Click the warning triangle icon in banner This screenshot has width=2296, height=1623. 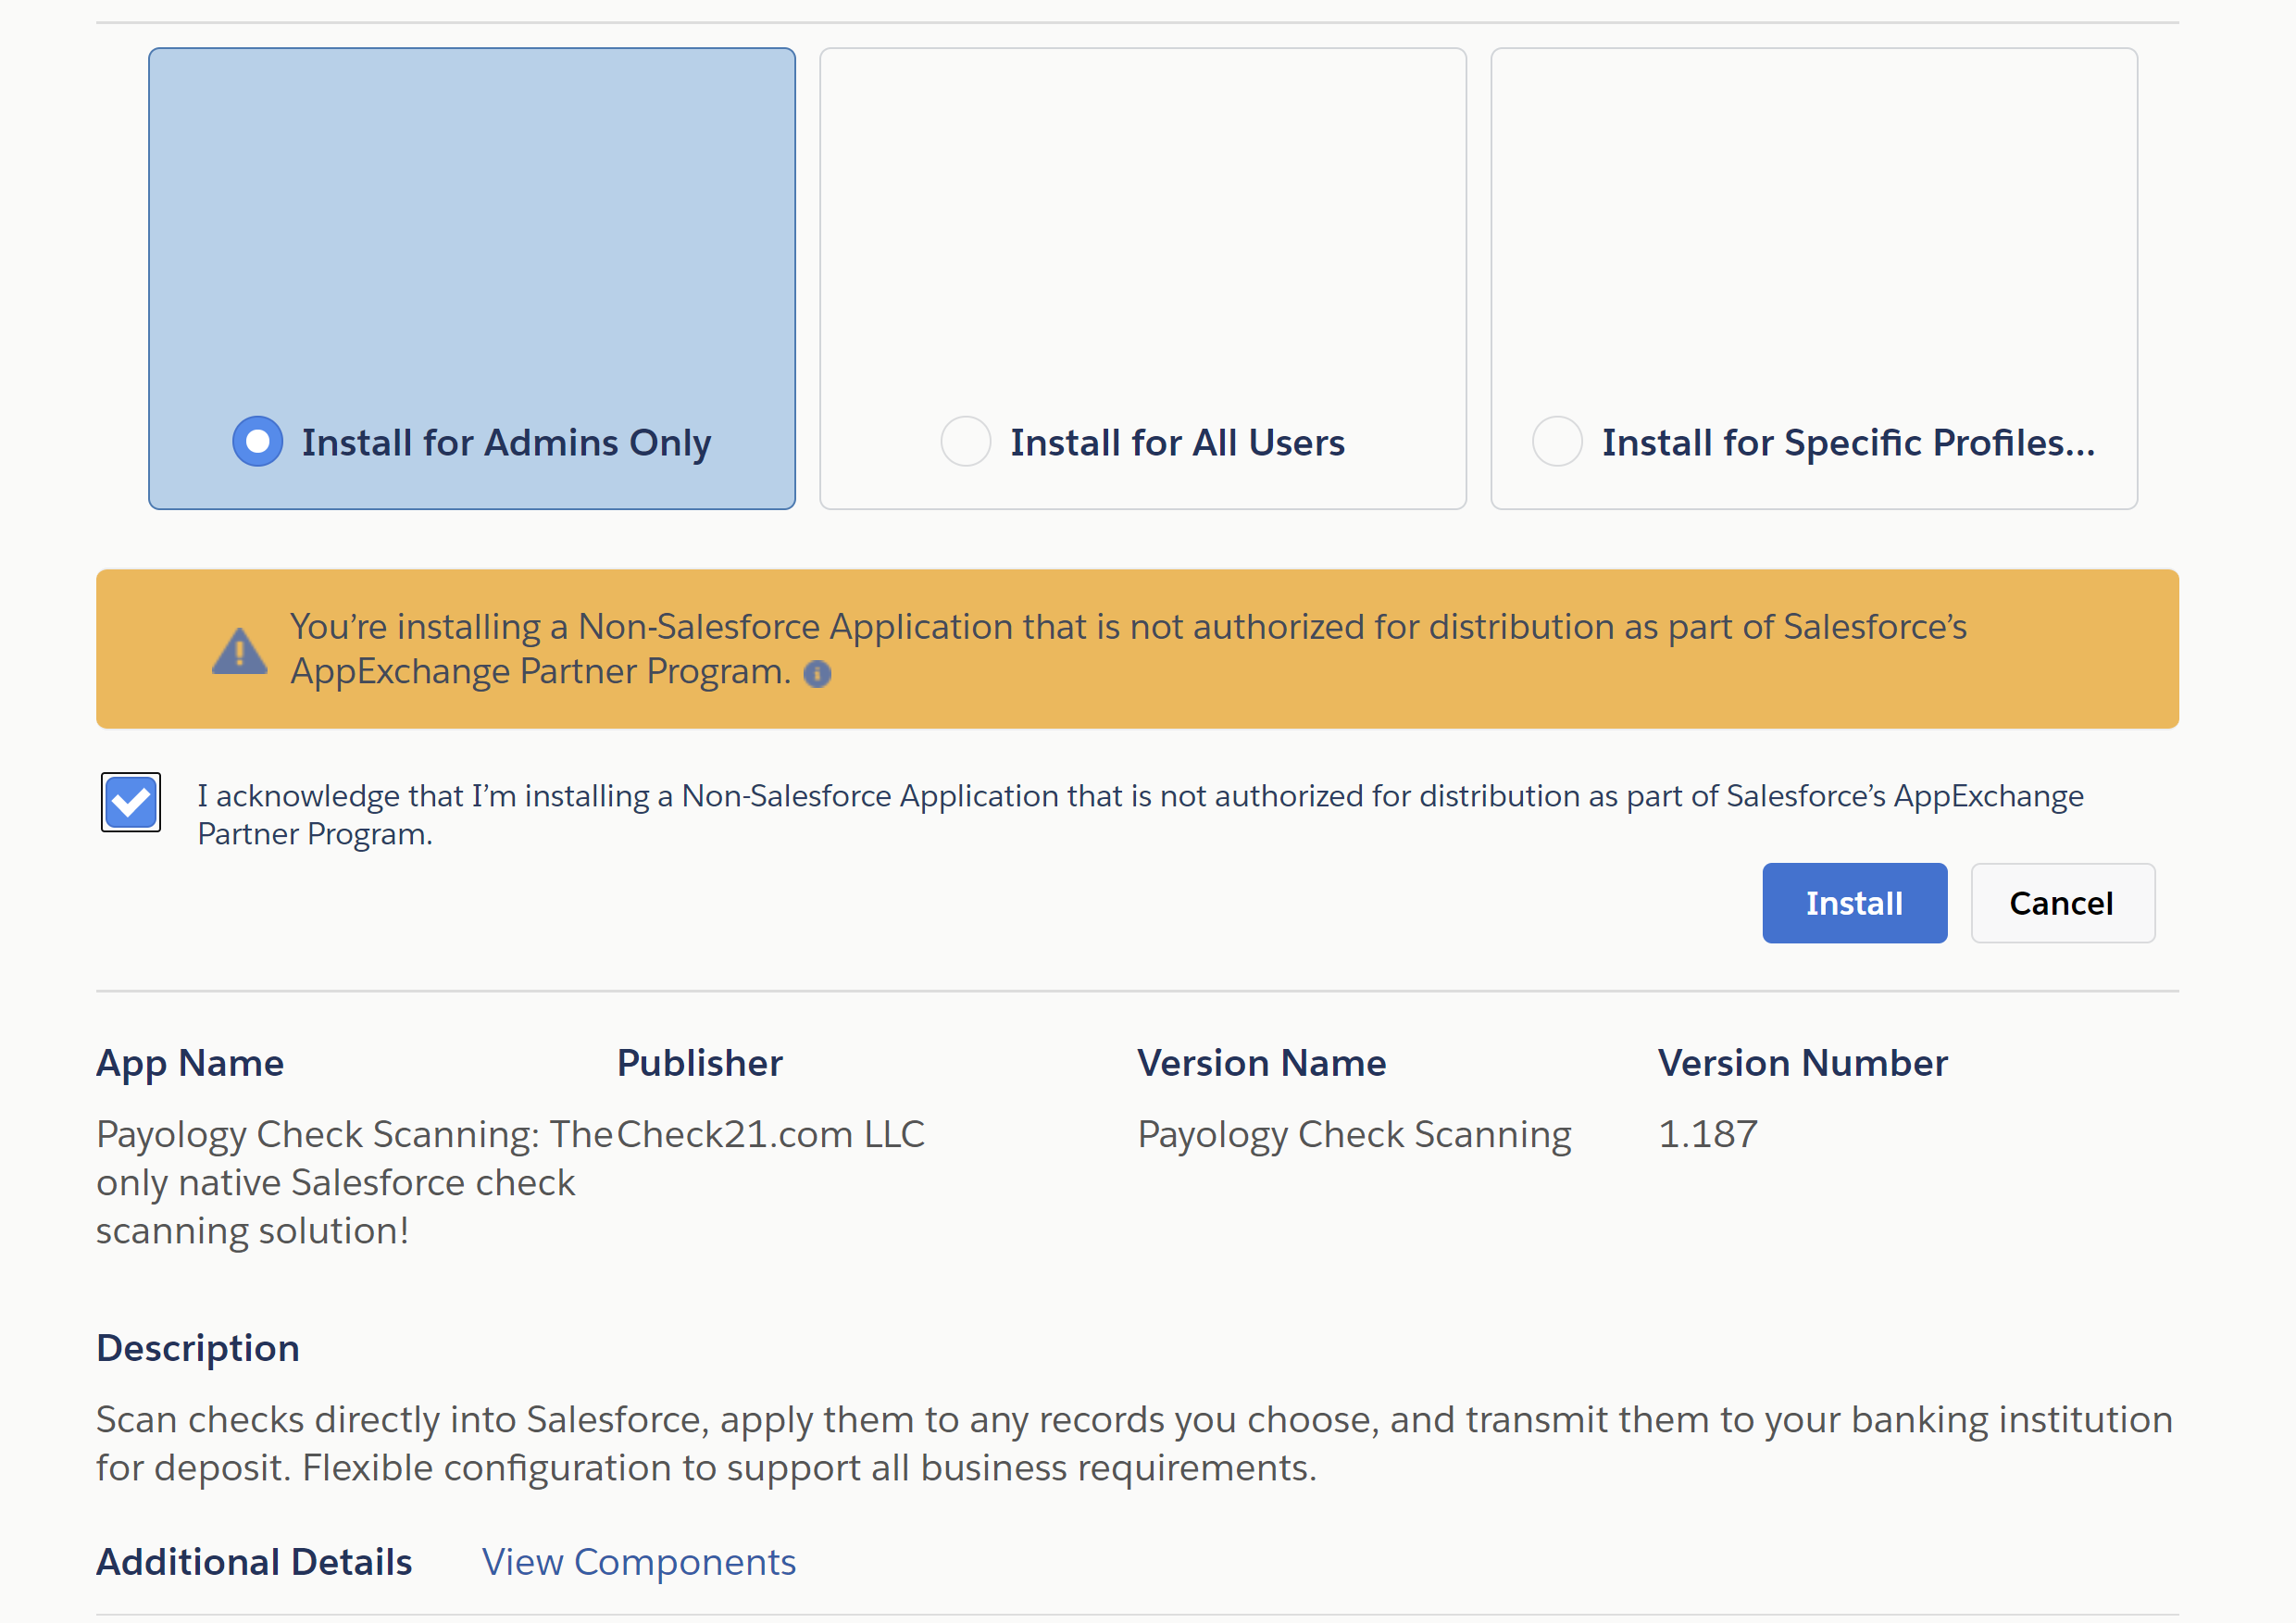(239, 652)
